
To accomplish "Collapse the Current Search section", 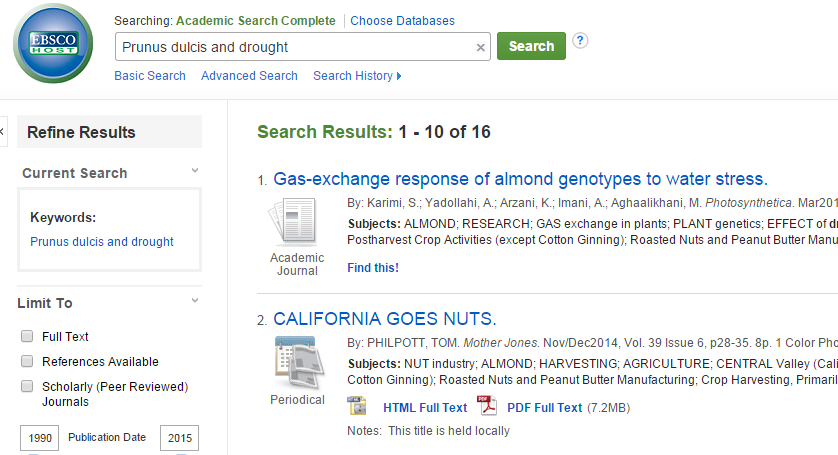I will (195, 172).
